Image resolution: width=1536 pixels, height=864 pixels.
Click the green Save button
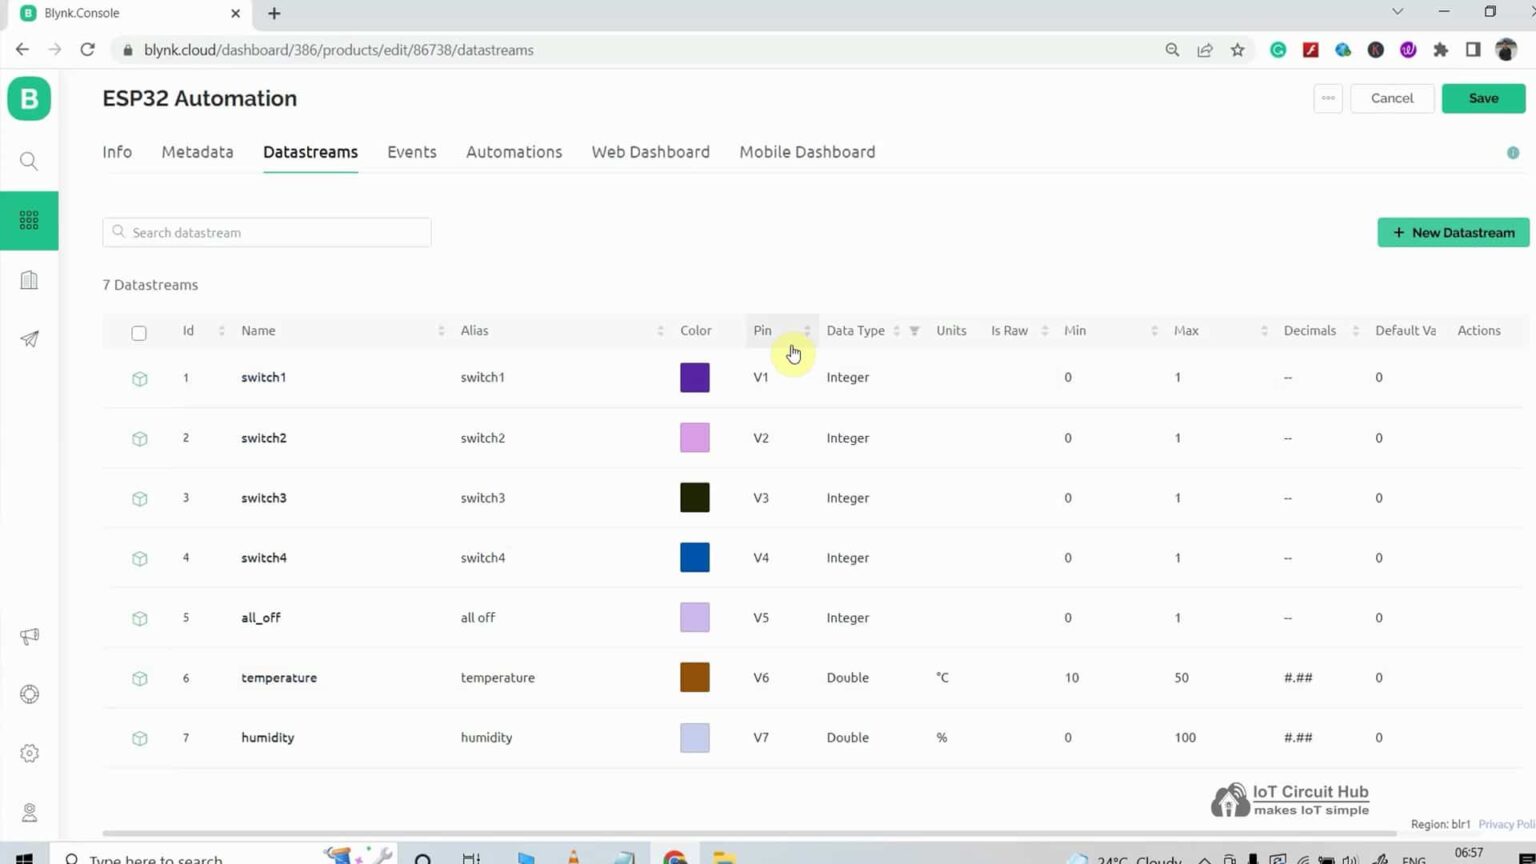point(1482,98)
